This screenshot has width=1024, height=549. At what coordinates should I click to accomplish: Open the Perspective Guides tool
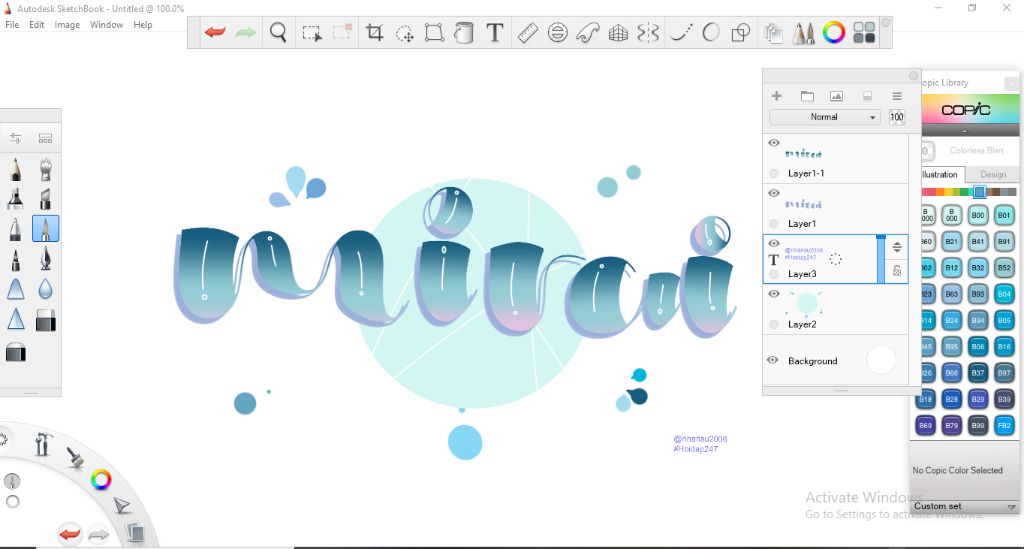click(618, 33)
